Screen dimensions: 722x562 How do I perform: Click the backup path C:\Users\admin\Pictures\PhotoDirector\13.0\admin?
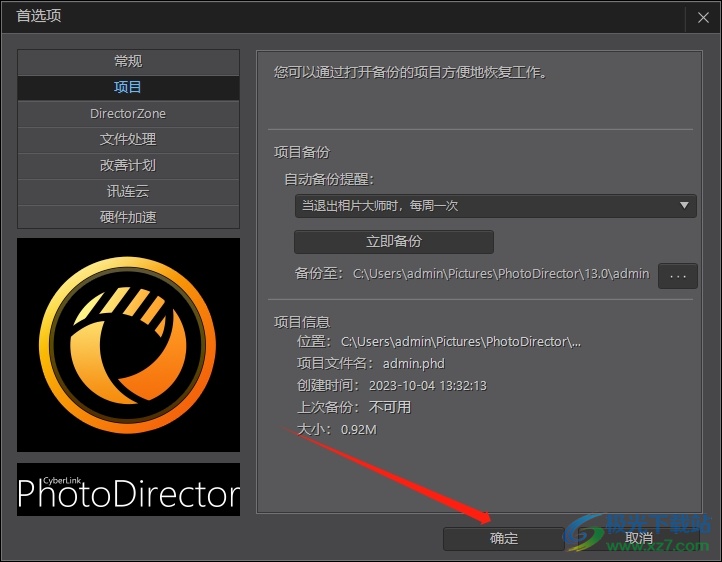[501, 274]
